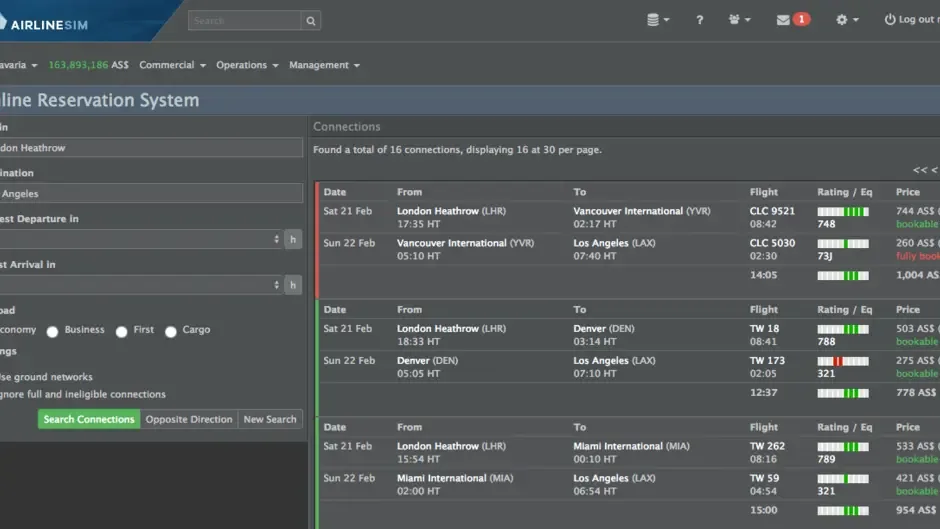The width and height of the screenshot is (940, 529).
Task: Click Denver in the To column
Action: (589, 329)
